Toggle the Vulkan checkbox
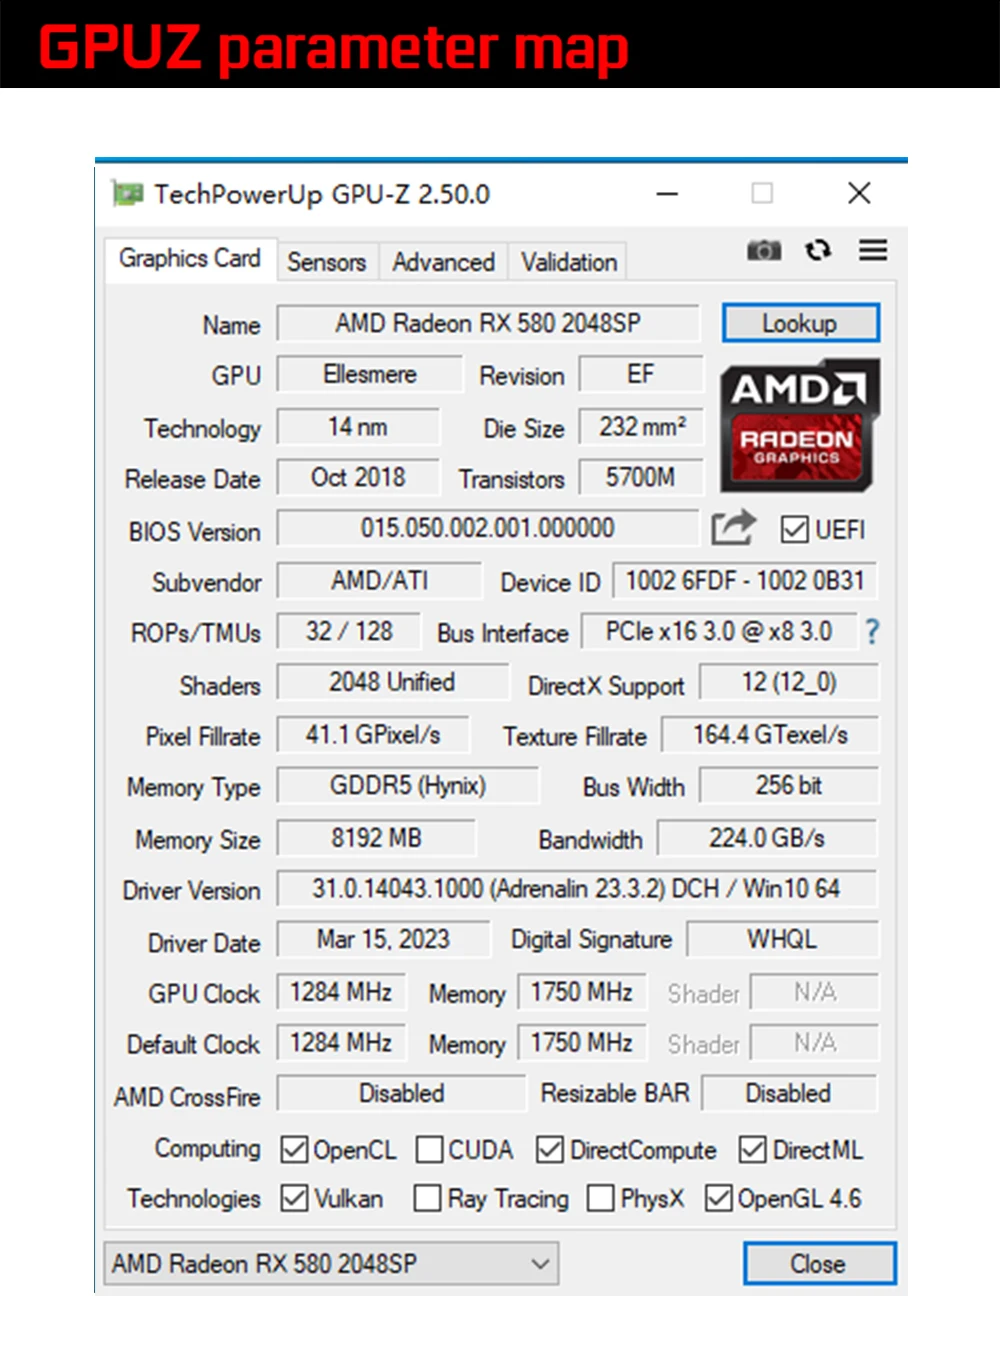 294,1197
